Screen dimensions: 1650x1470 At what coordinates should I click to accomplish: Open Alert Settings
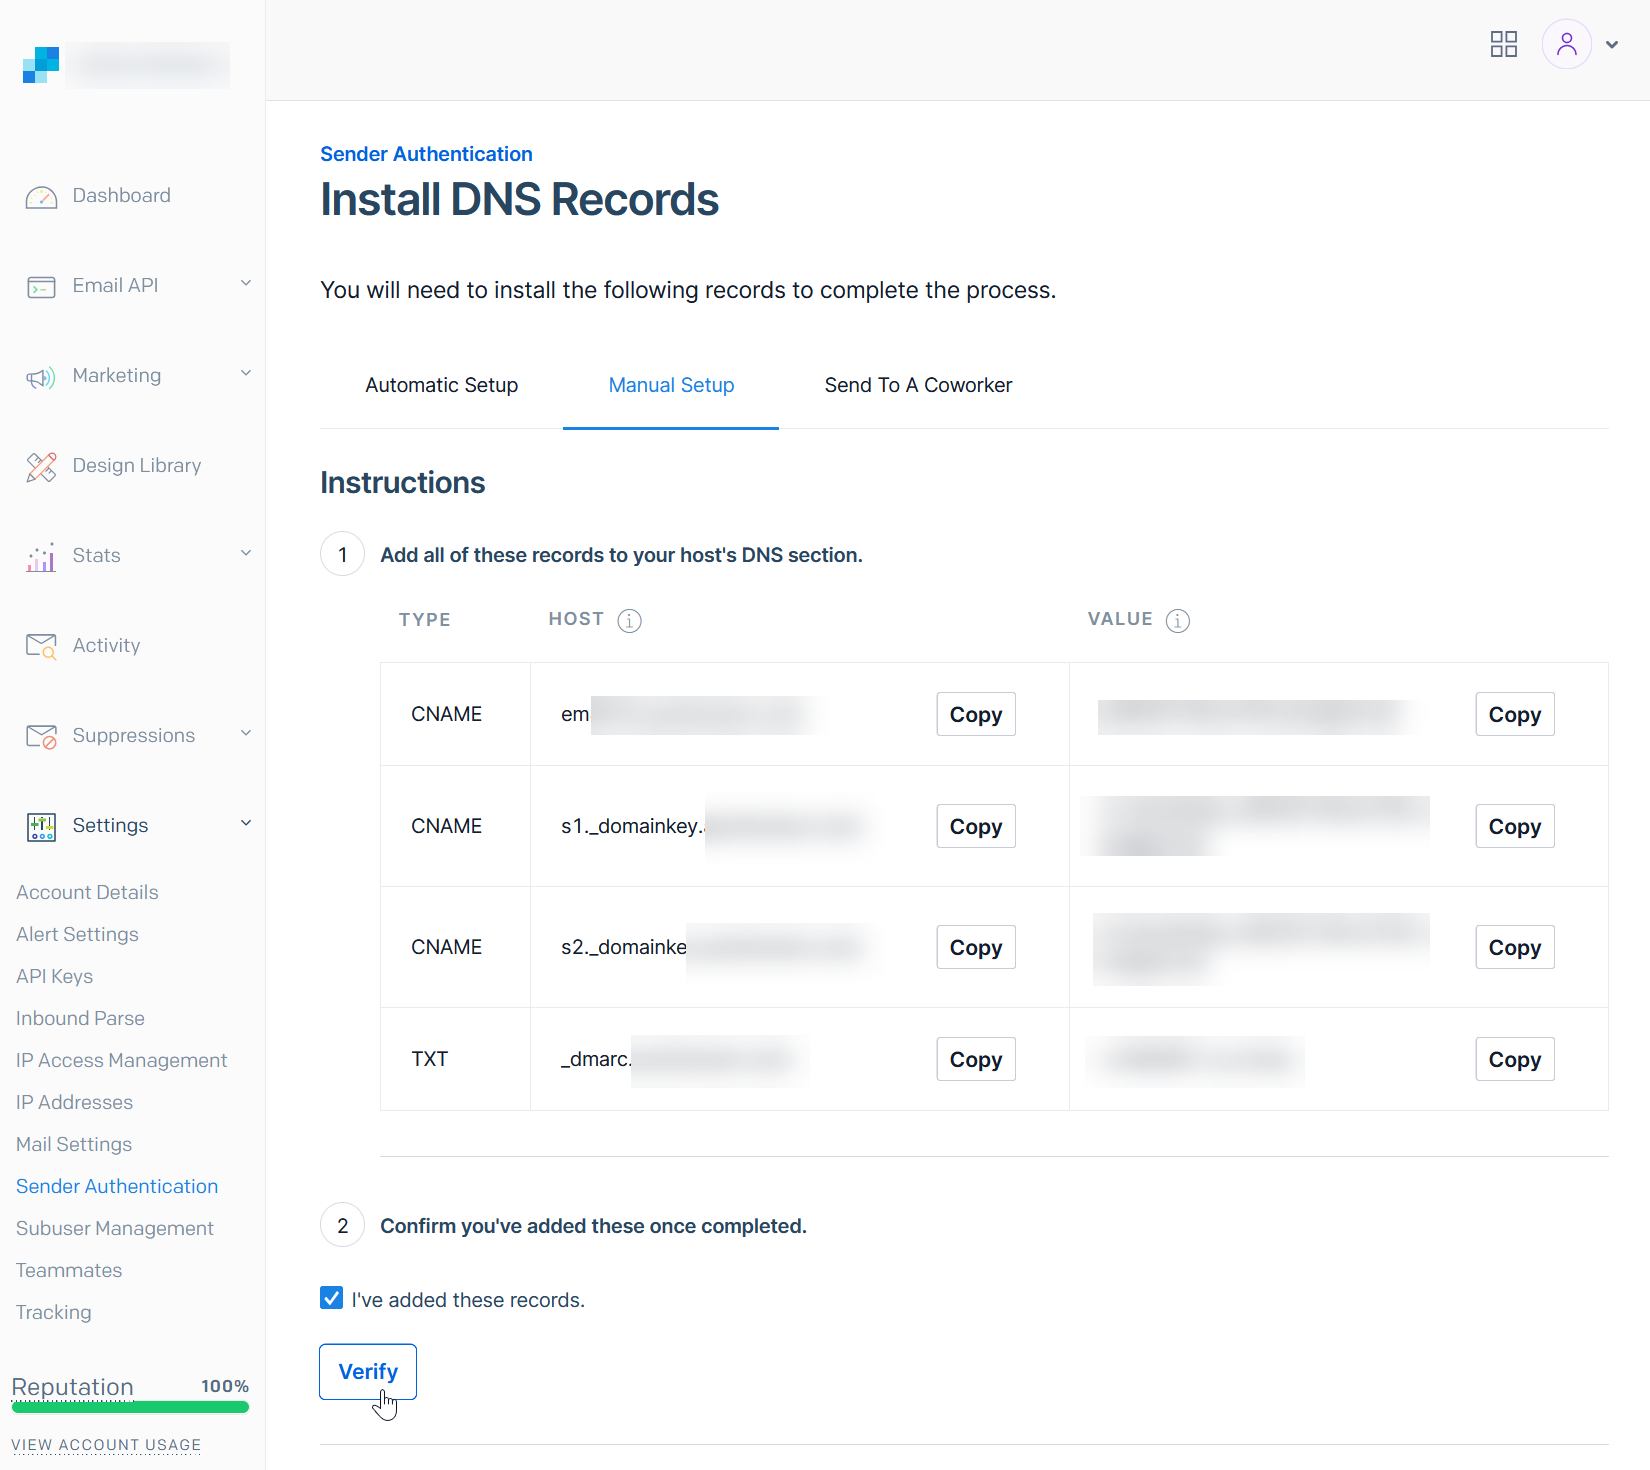click(77, 934)
